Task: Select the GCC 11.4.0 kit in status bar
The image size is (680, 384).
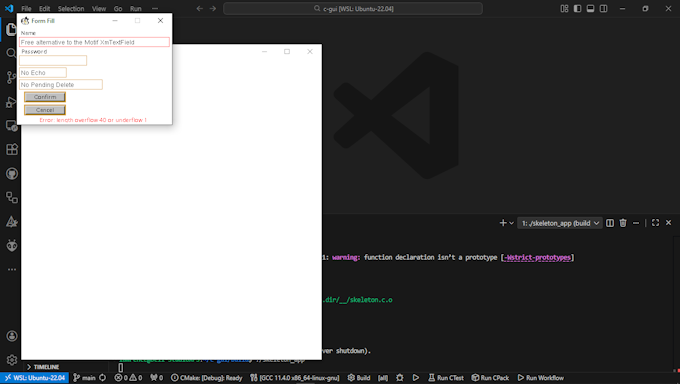Action: click(295, 378)
